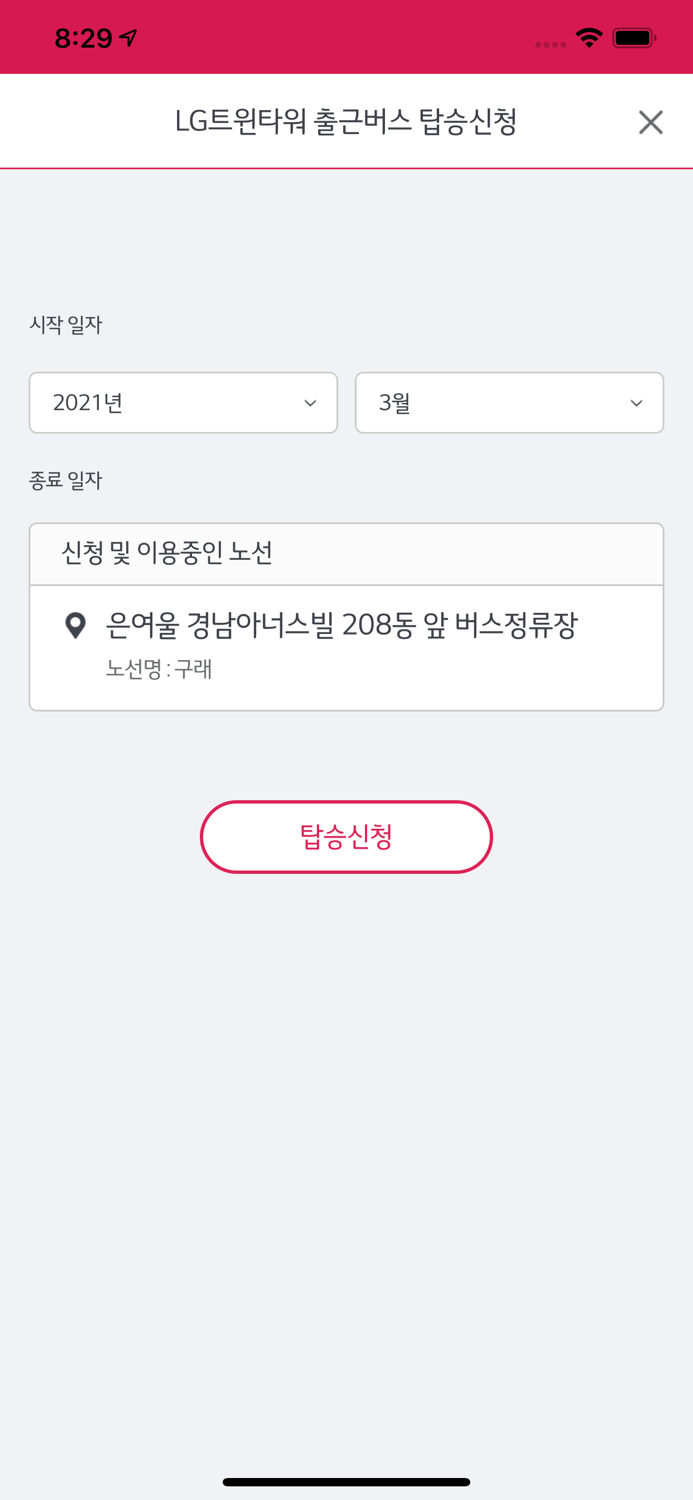Open the 3월 month dropdown

click(509, 403)
